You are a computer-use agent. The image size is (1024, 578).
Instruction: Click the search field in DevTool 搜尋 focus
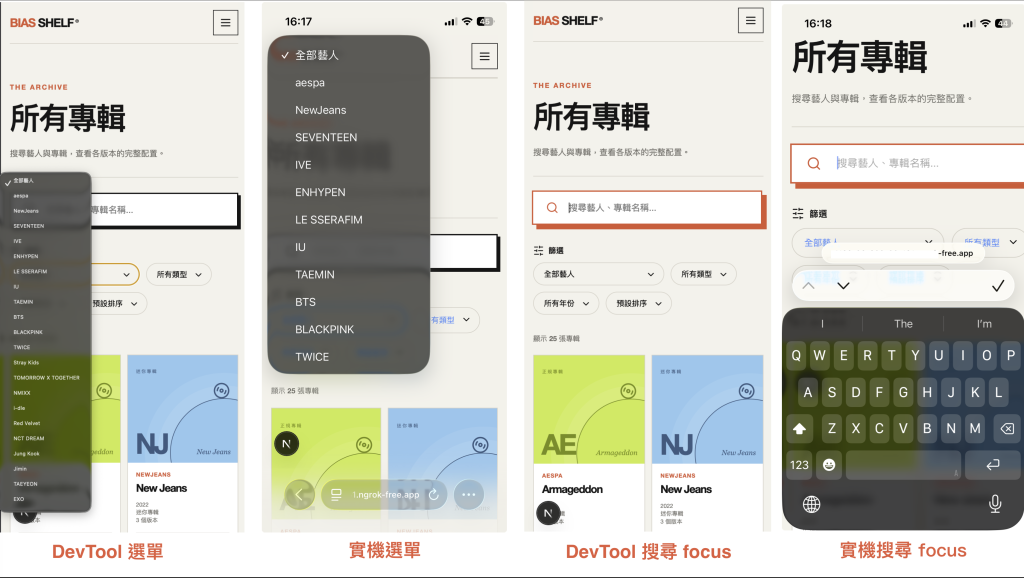pyautogui.click(x=647, y=208)
